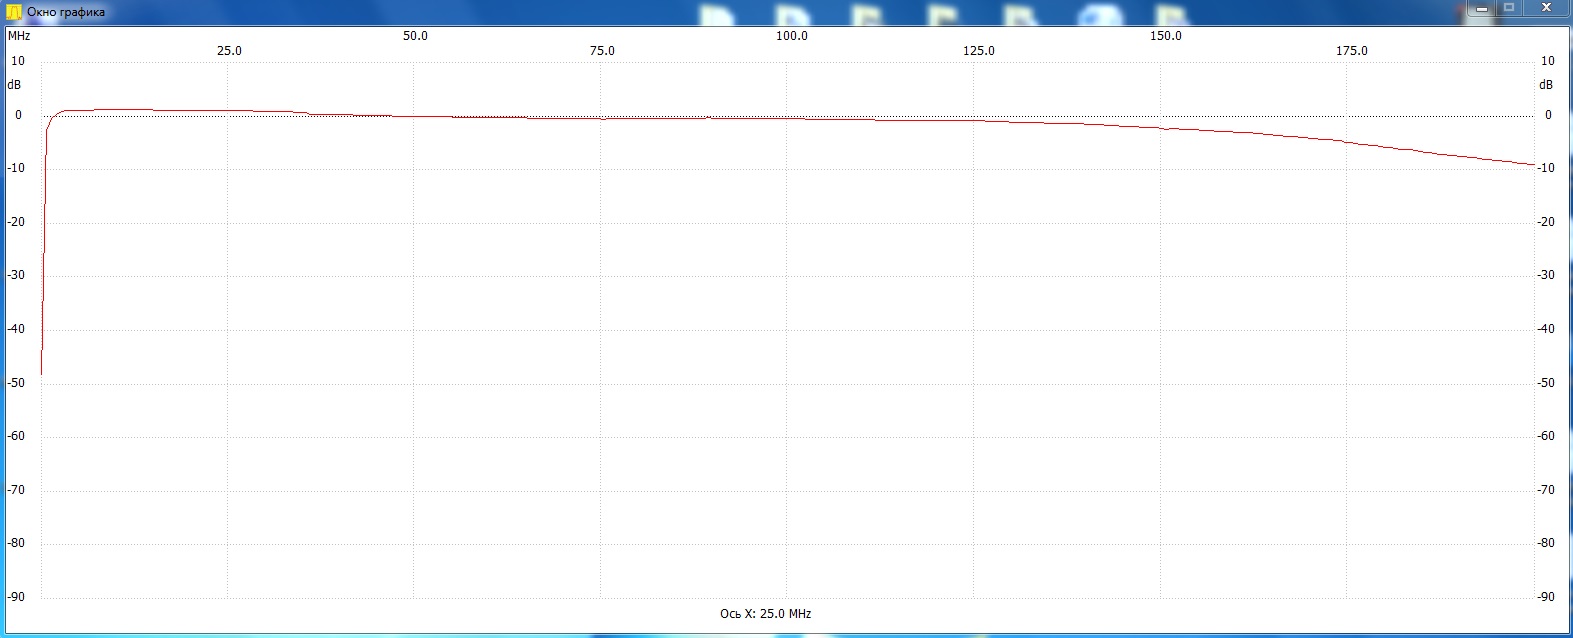Click the 100.0 frequency axis label
Screen dimensions: 1573x638
pyautogui.click(x=792, y=36)
